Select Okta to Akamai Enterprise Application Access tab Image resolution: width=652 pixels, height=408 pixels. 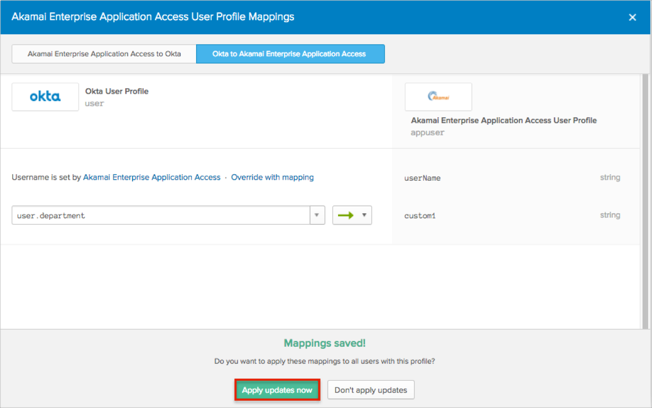tap(289, 53)
